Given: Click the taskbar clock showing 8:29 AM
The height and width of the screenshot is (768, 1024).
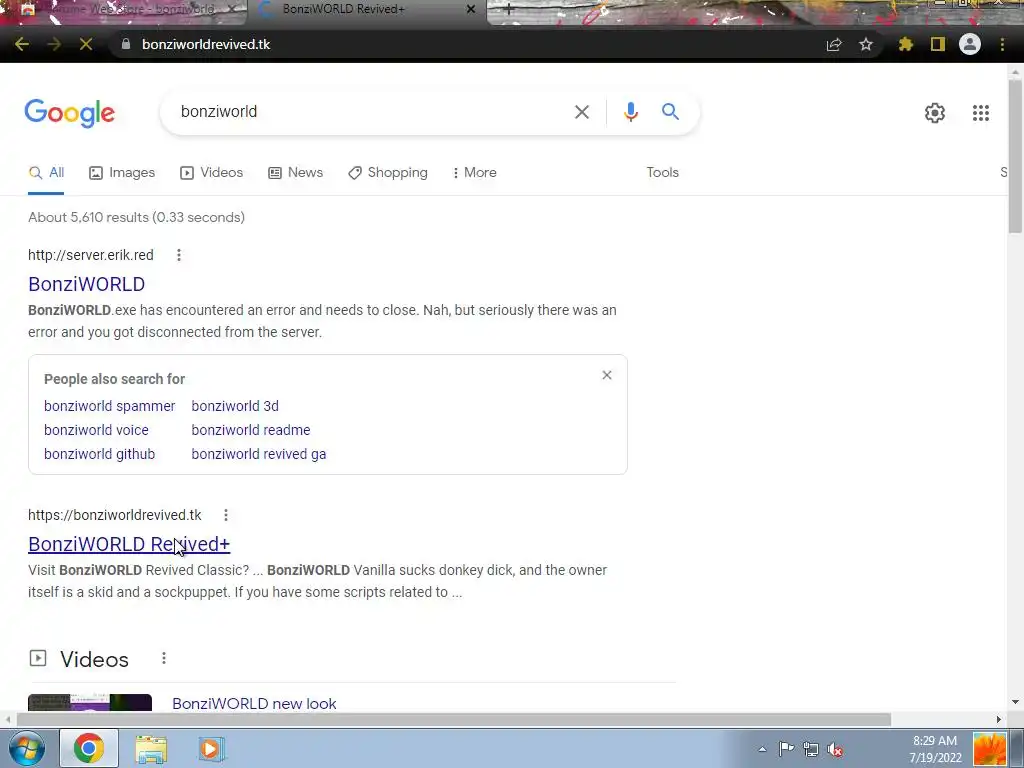Looking at the screenshot, I should (x=935, y=749).
